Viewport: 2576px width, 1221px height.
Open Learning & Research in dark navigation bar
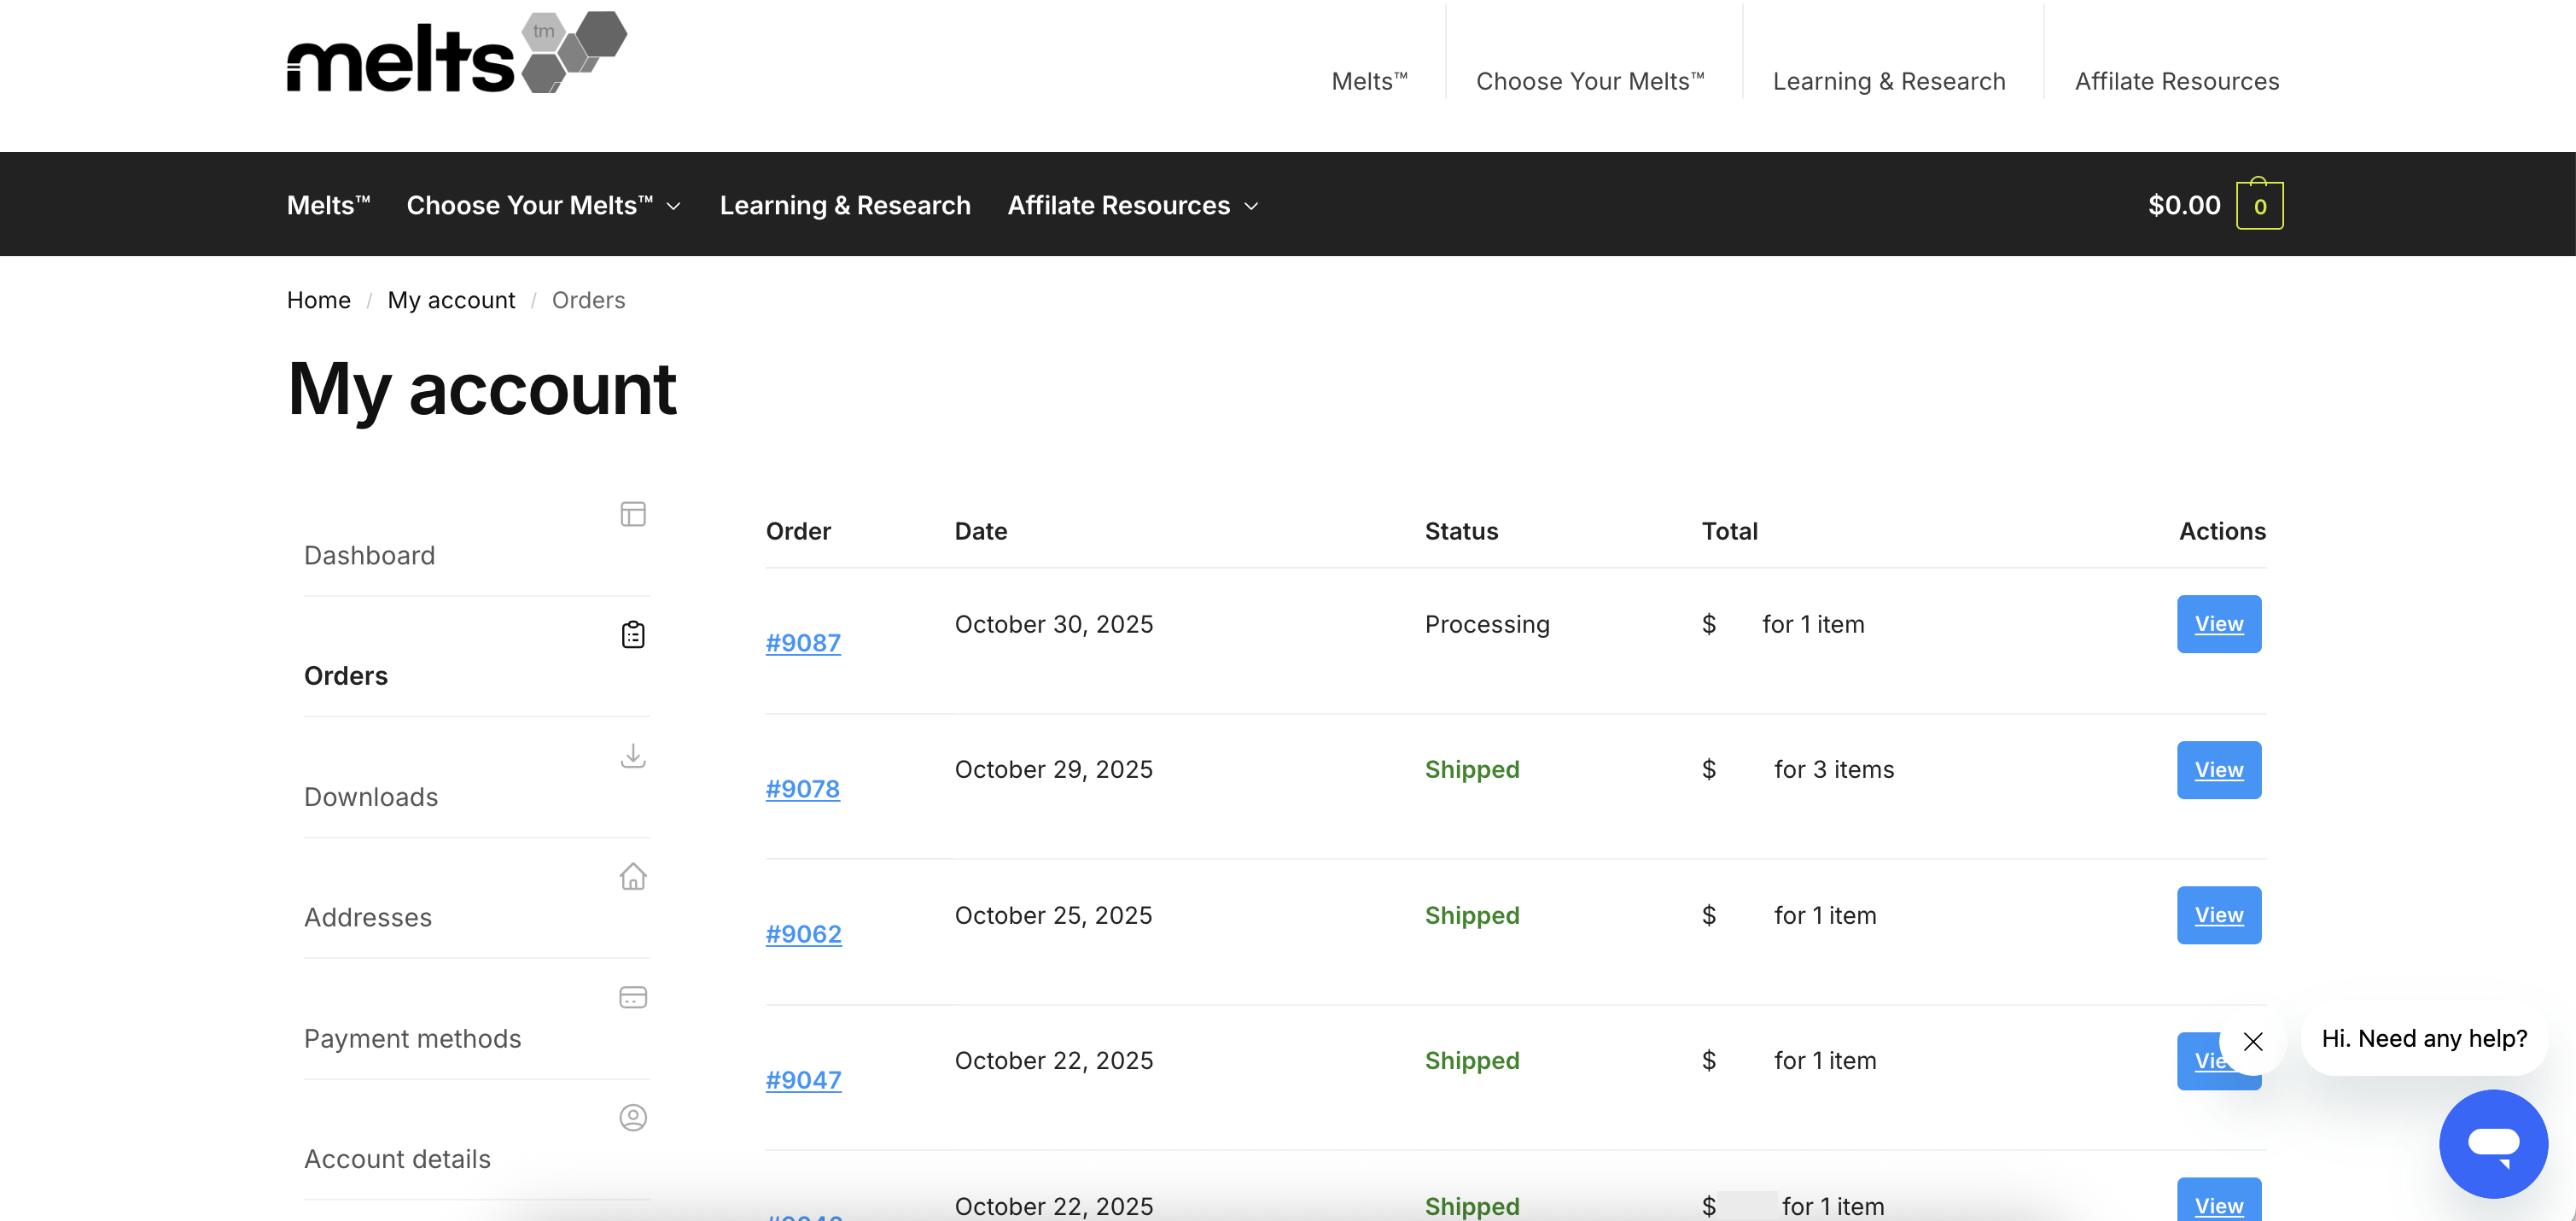coord(844,205)
